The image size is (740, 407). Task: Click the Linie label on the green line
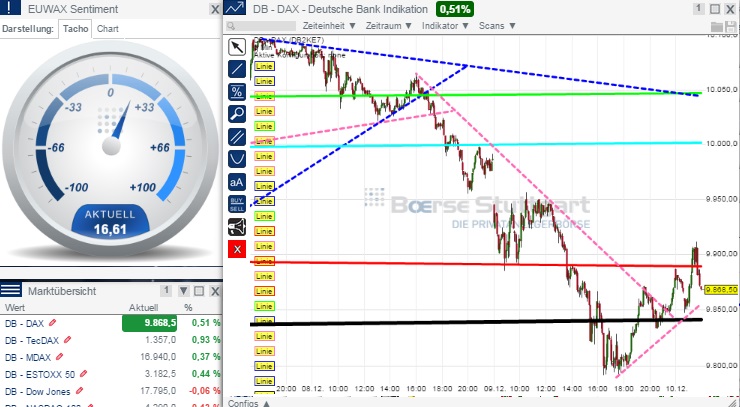[x=264, y=96]
